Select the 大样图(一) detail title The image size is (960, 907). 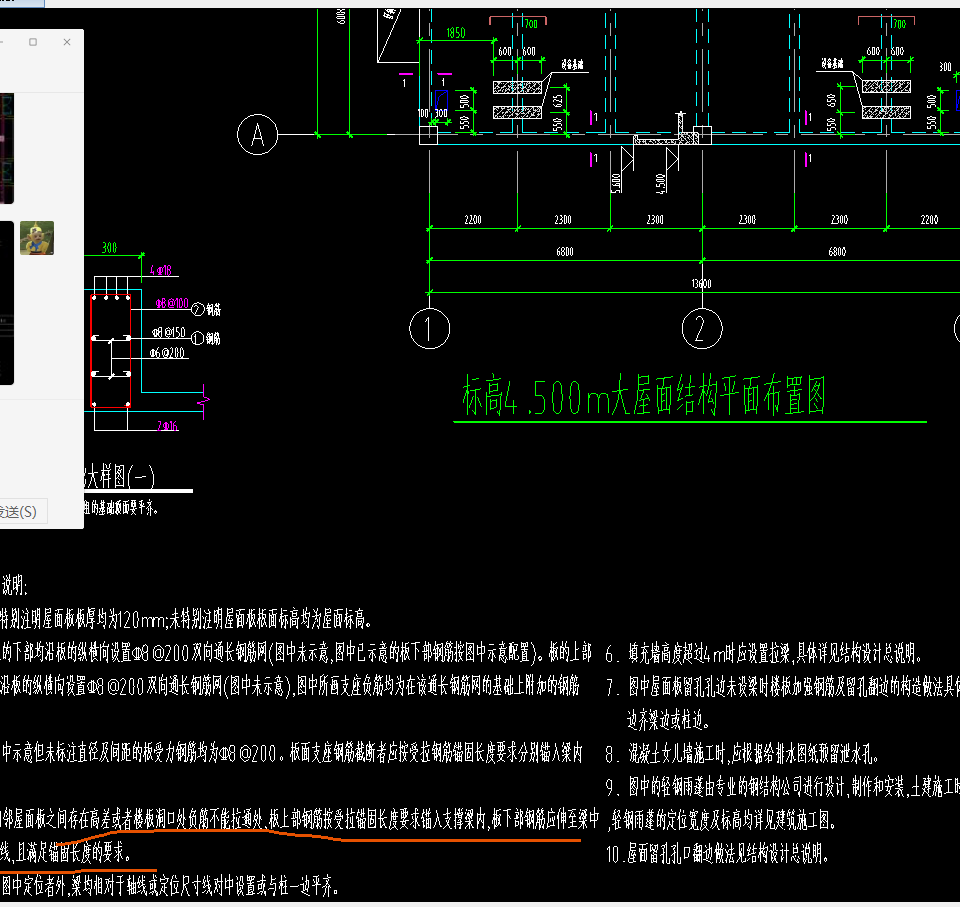[x=119, y=476]
